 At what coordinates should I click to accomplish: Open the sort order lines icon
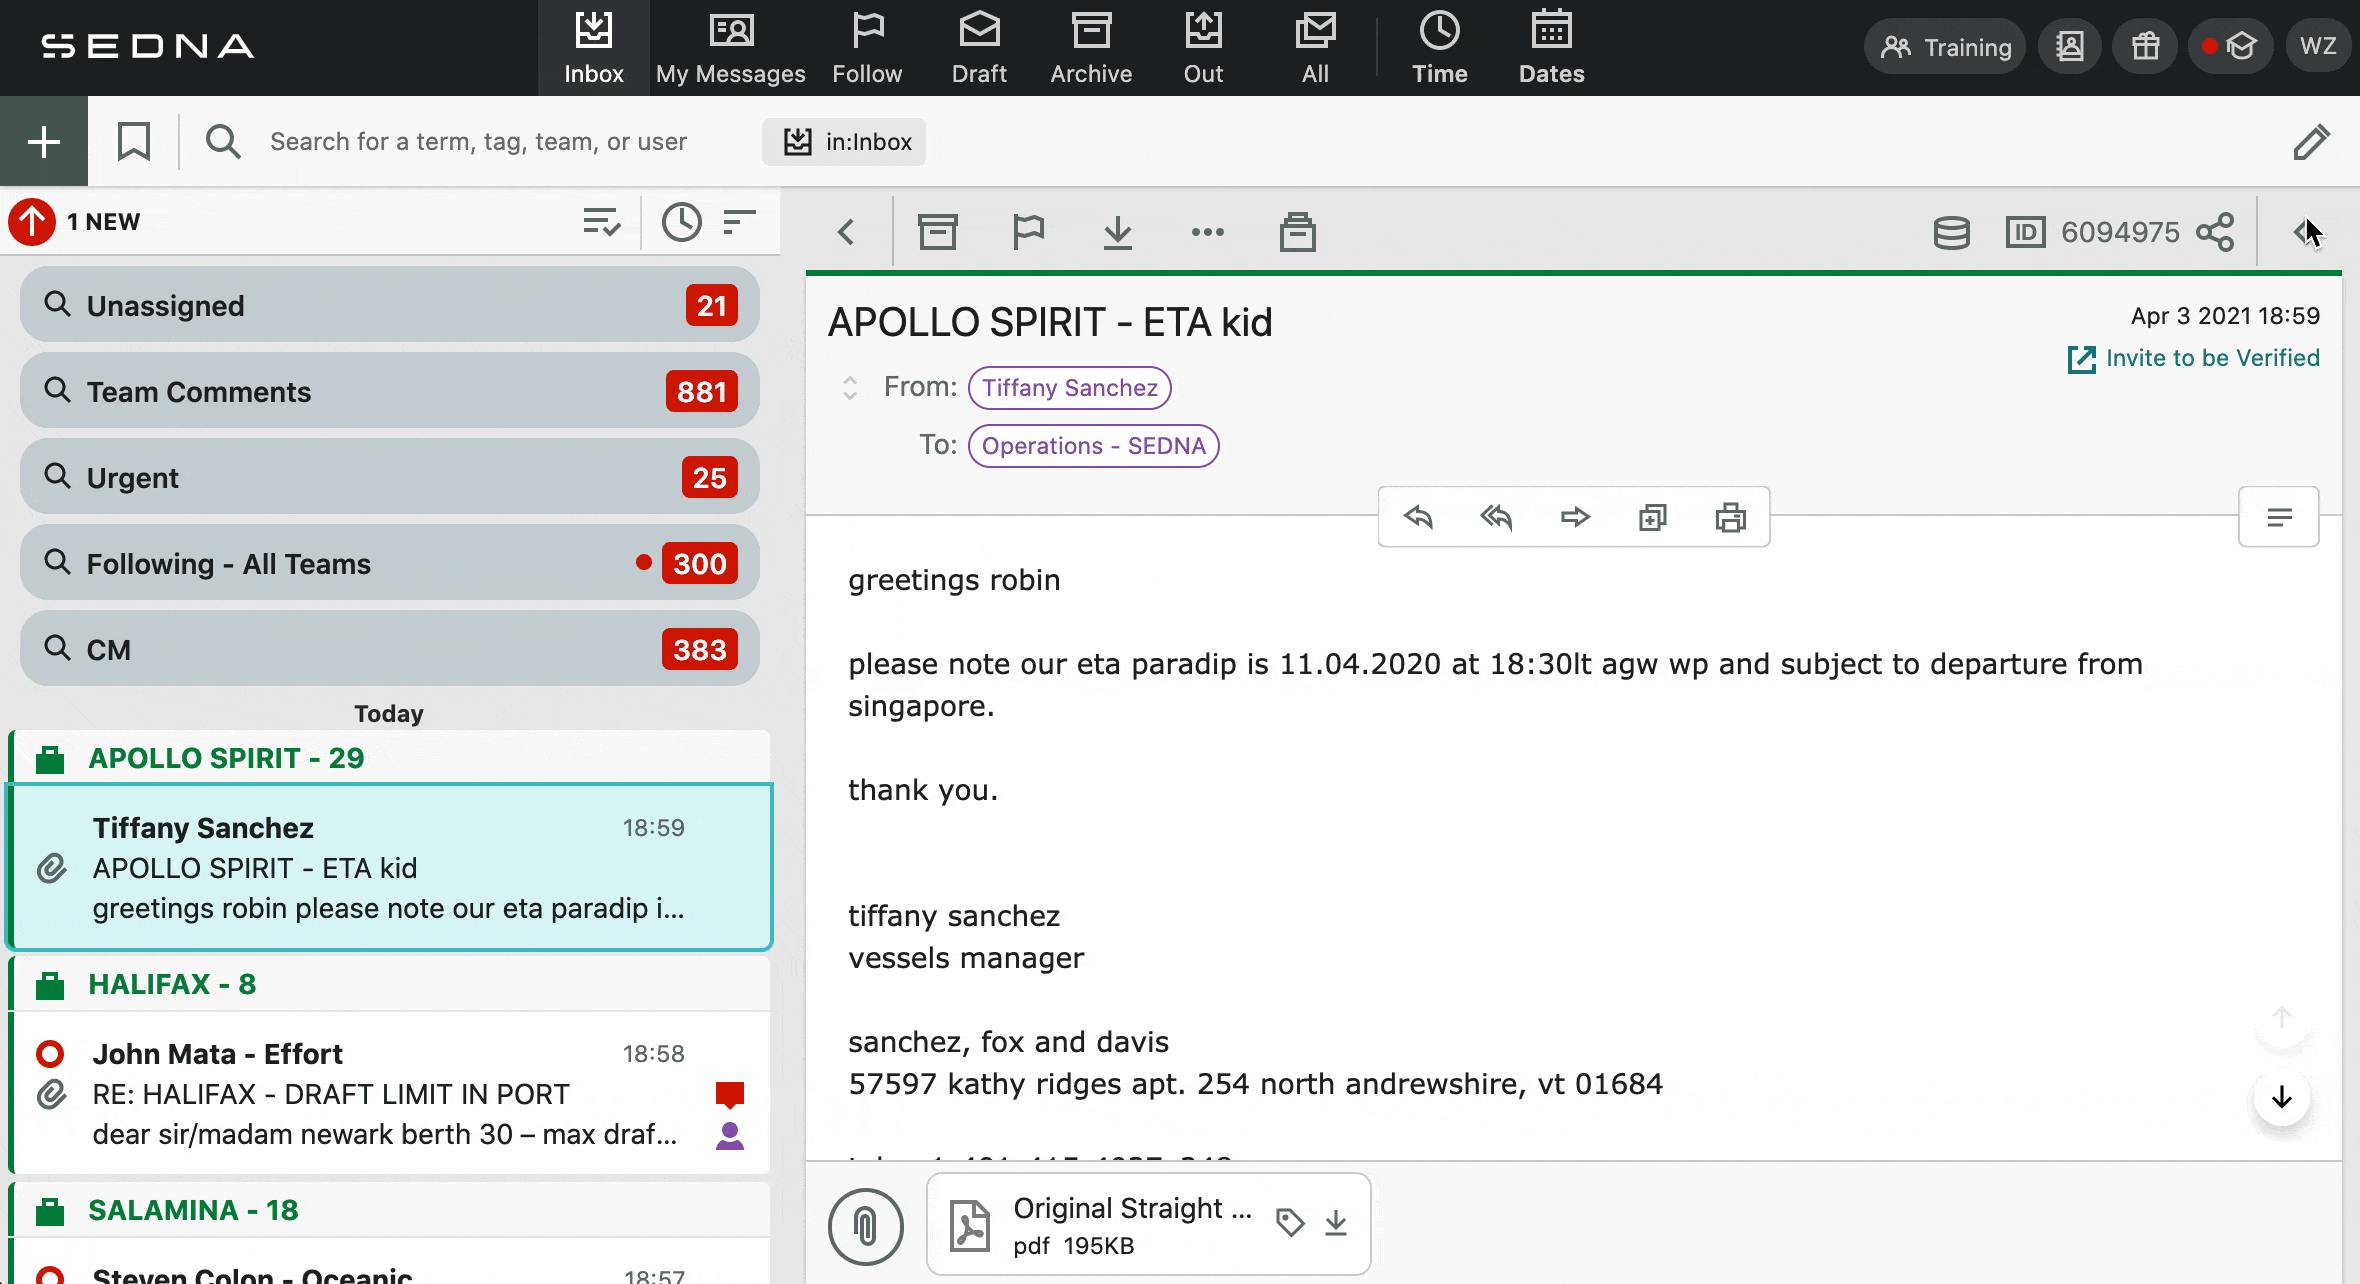739,221
